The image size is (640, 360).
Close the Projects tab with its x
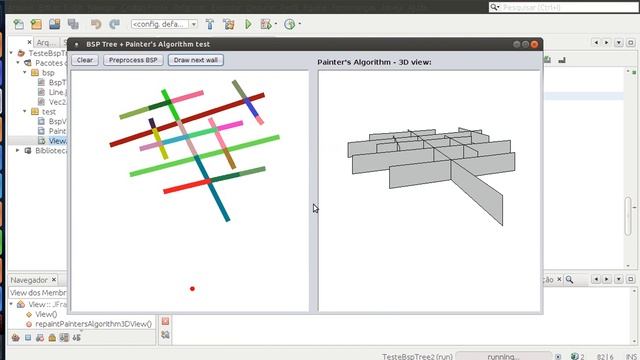coord(29,42)
